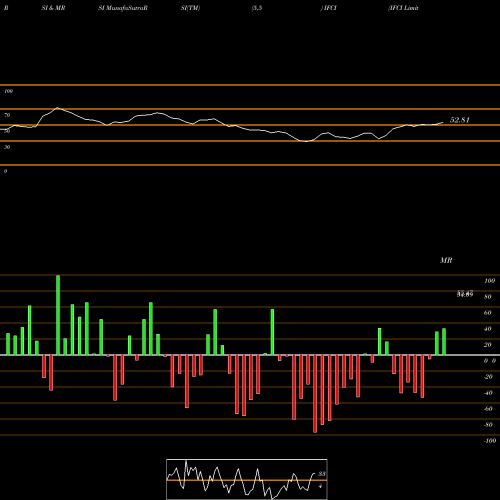Screen dimensions: 500x500
Task: Click the MR label above the bar chart
Action: point(446,260)
